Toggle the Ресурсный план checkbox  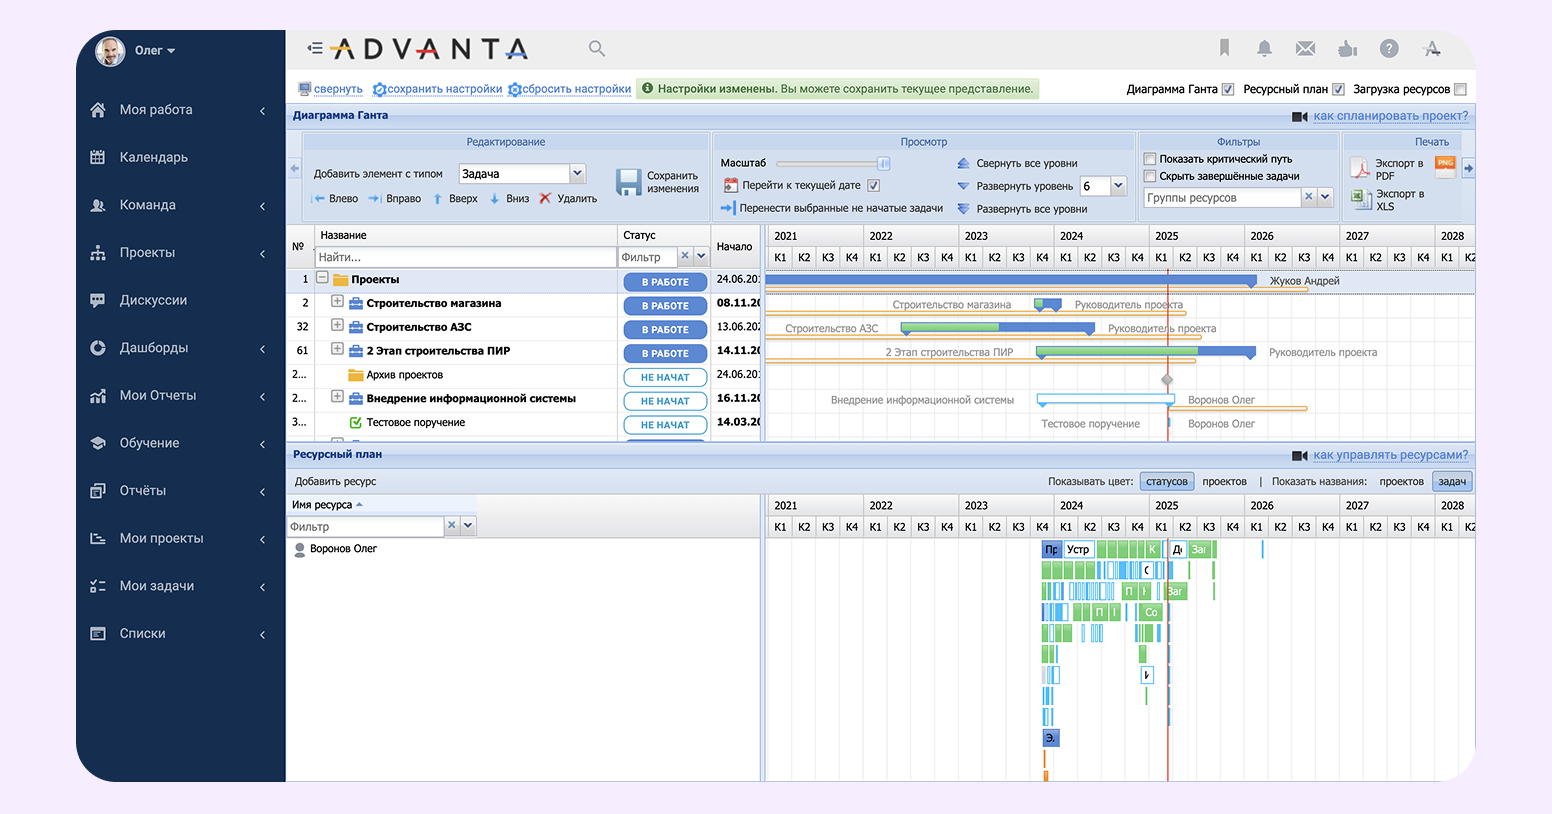pyautogui.click(x=1338, y=89)
